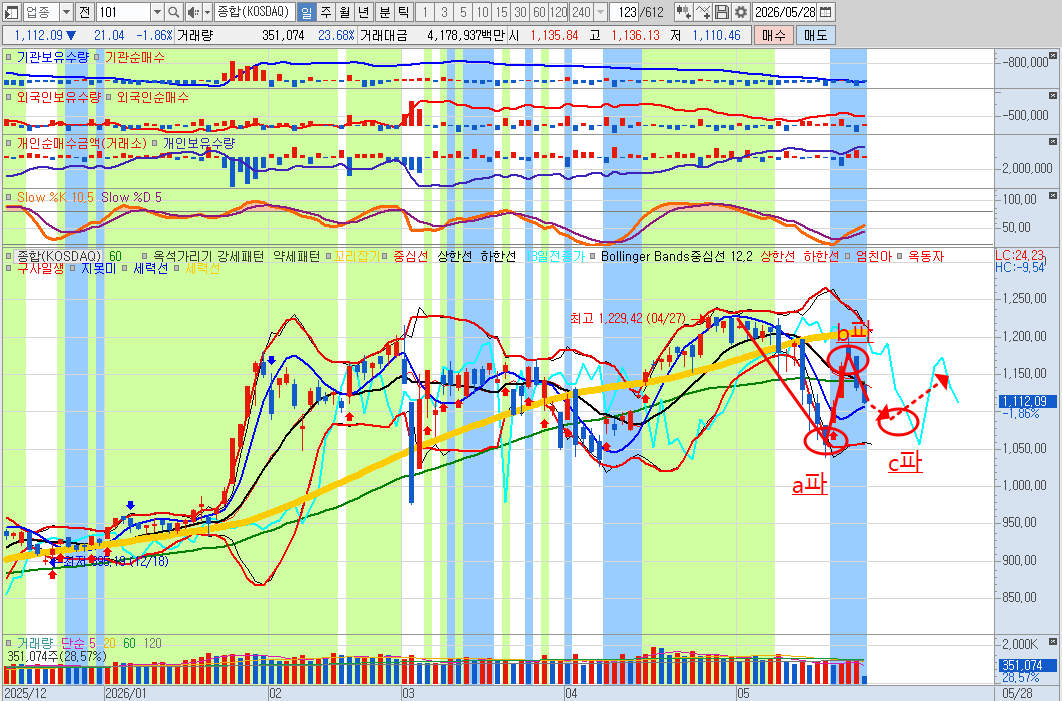Switch to the 주 weekly chart tab

tap(326, 12)
